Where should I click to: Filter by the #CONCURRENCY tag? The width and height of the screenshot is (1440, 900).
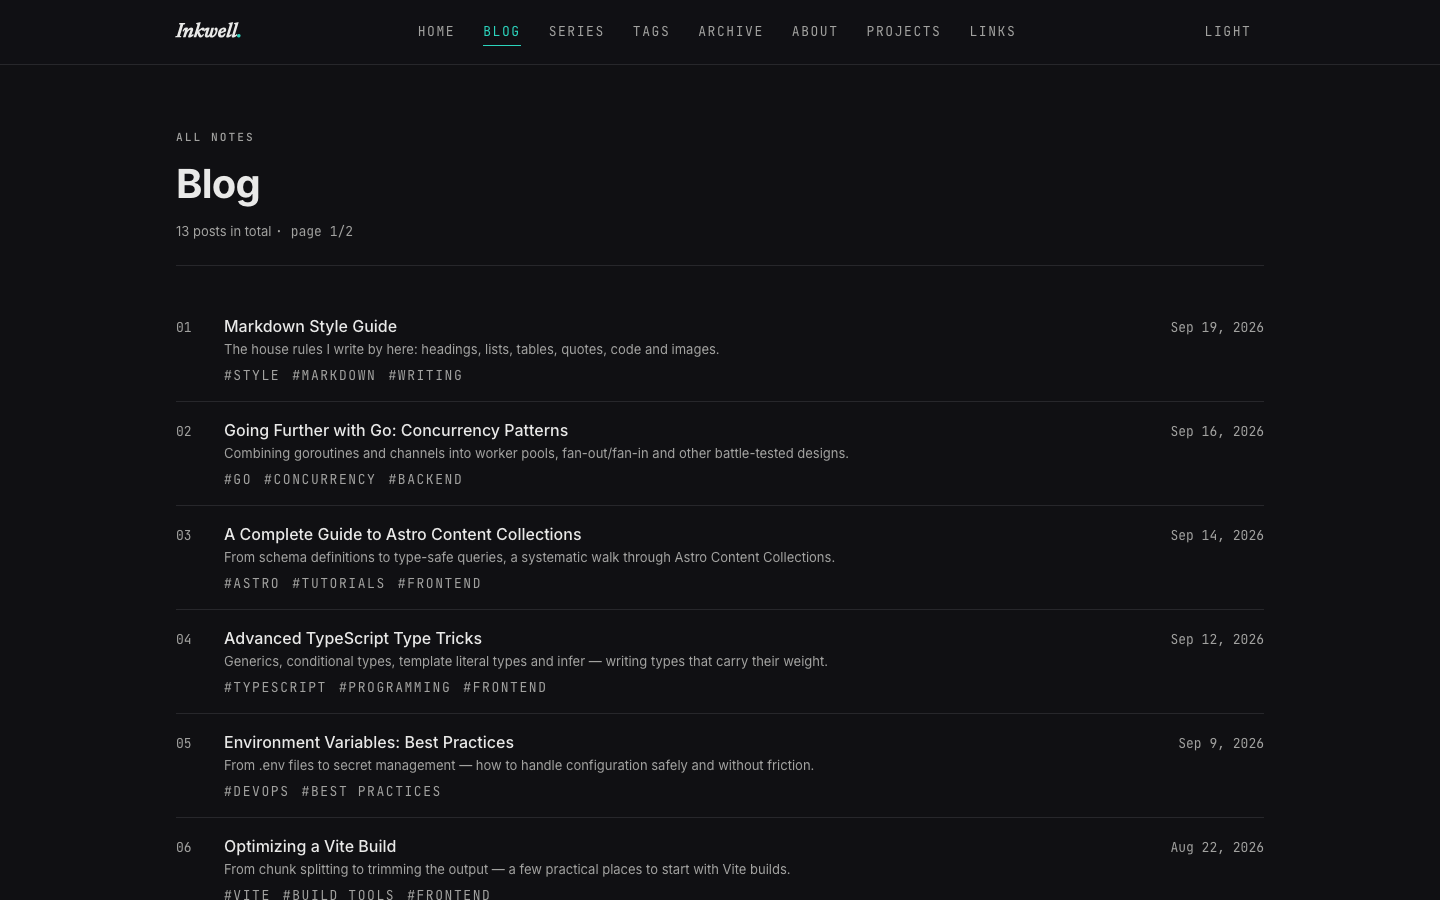[320, 480]
